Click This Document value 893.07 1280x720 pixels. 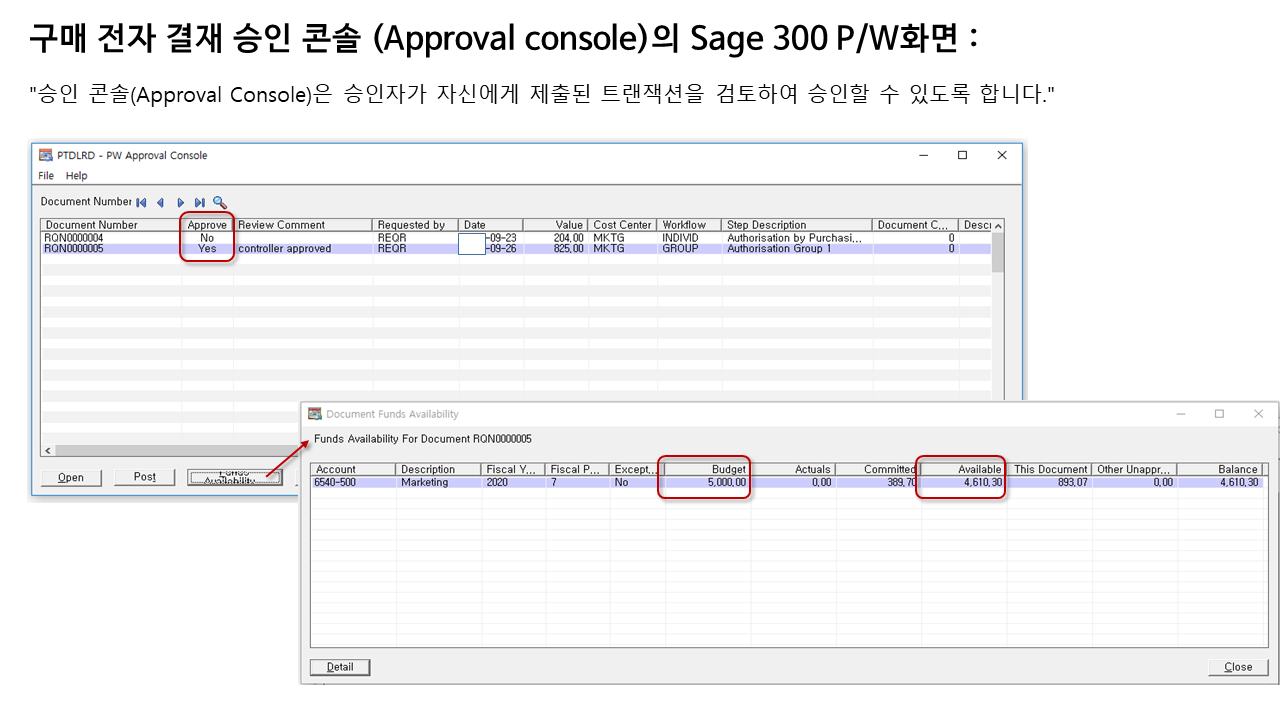(x=1049, y=482)
